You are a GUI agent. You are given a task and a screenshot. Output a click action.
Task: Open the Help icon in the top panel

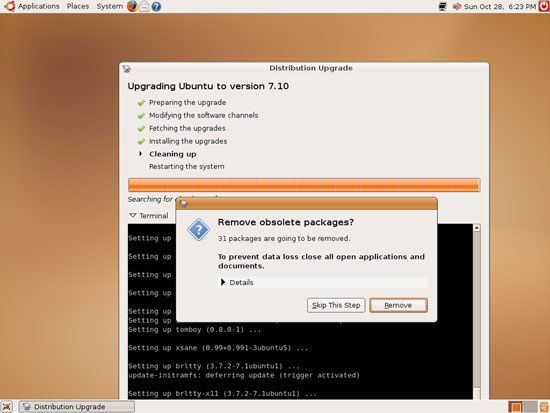[156, 6]
